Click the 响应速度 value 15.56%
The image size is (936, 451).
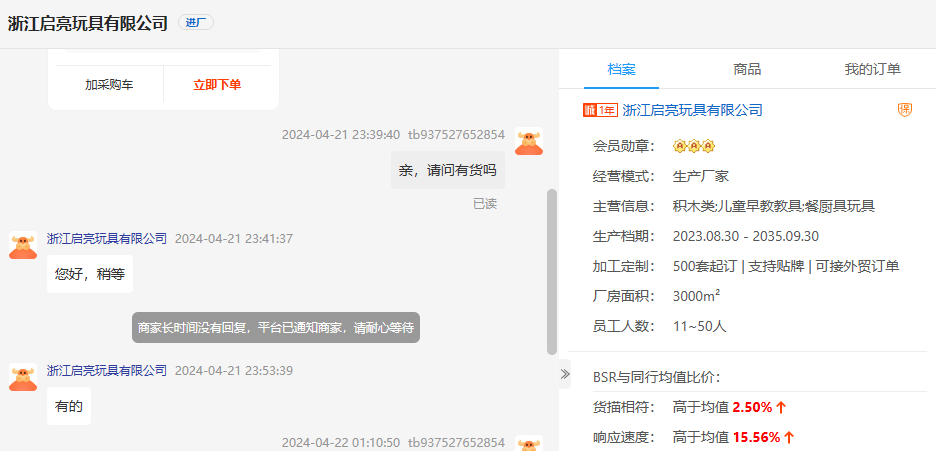coord(756,437)
